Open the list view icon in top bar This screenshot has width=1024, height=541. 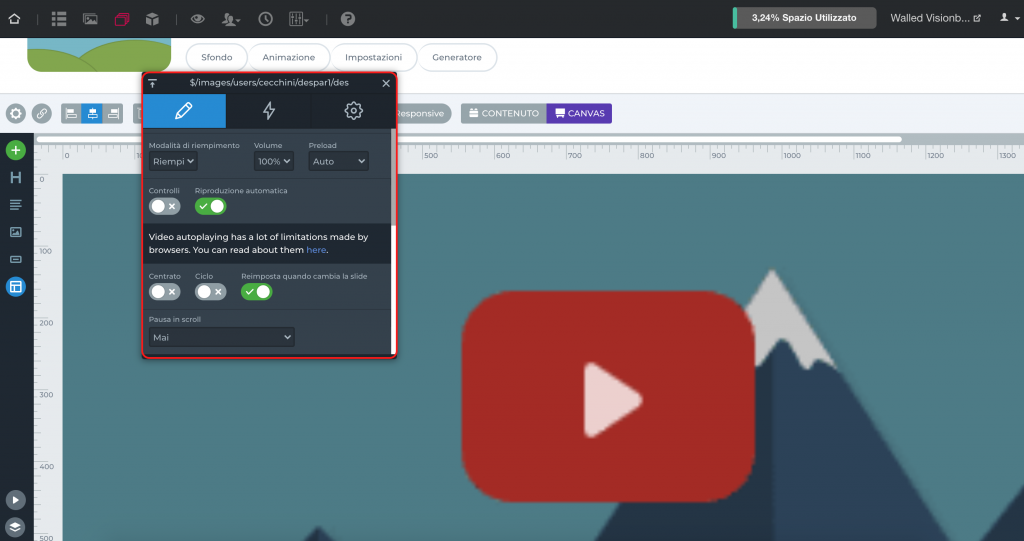click(x=59, y=19)
